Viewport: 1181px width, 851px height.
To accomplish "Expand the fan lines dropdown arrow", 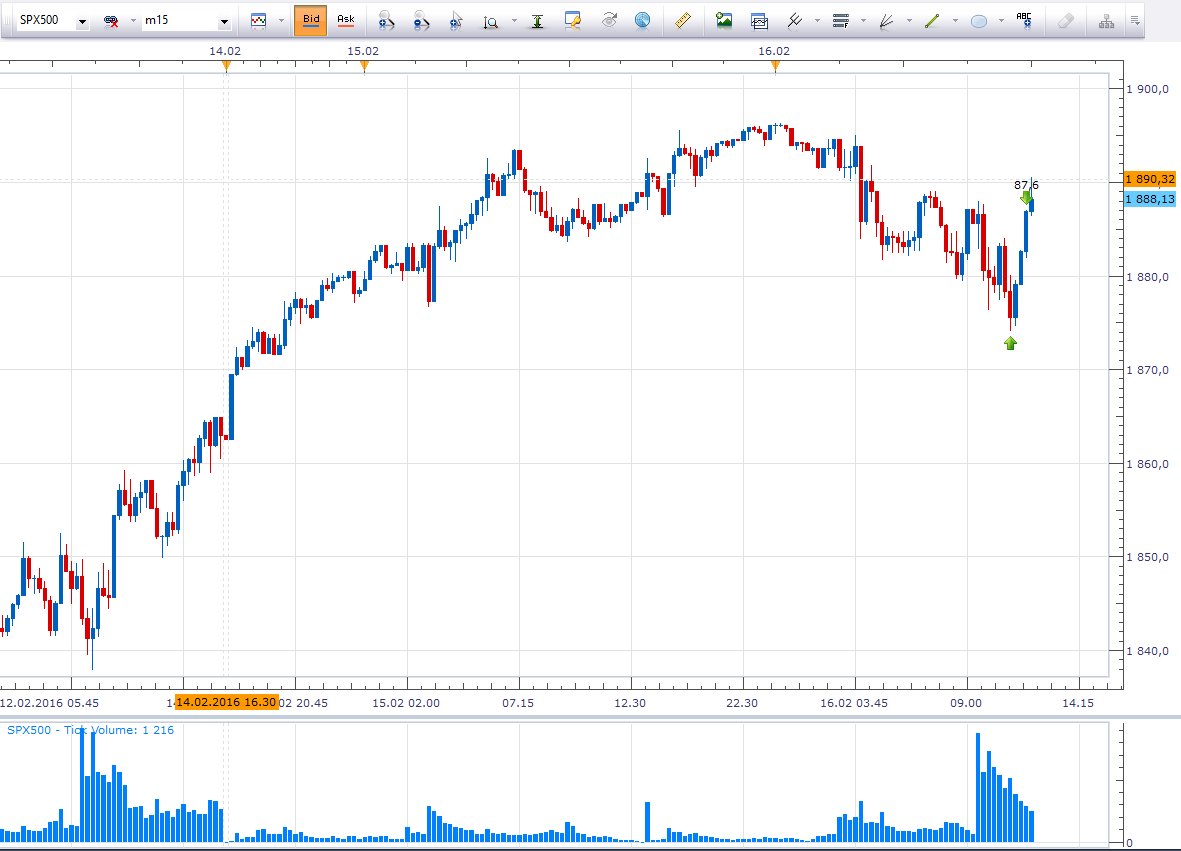I will coord(909,21).
